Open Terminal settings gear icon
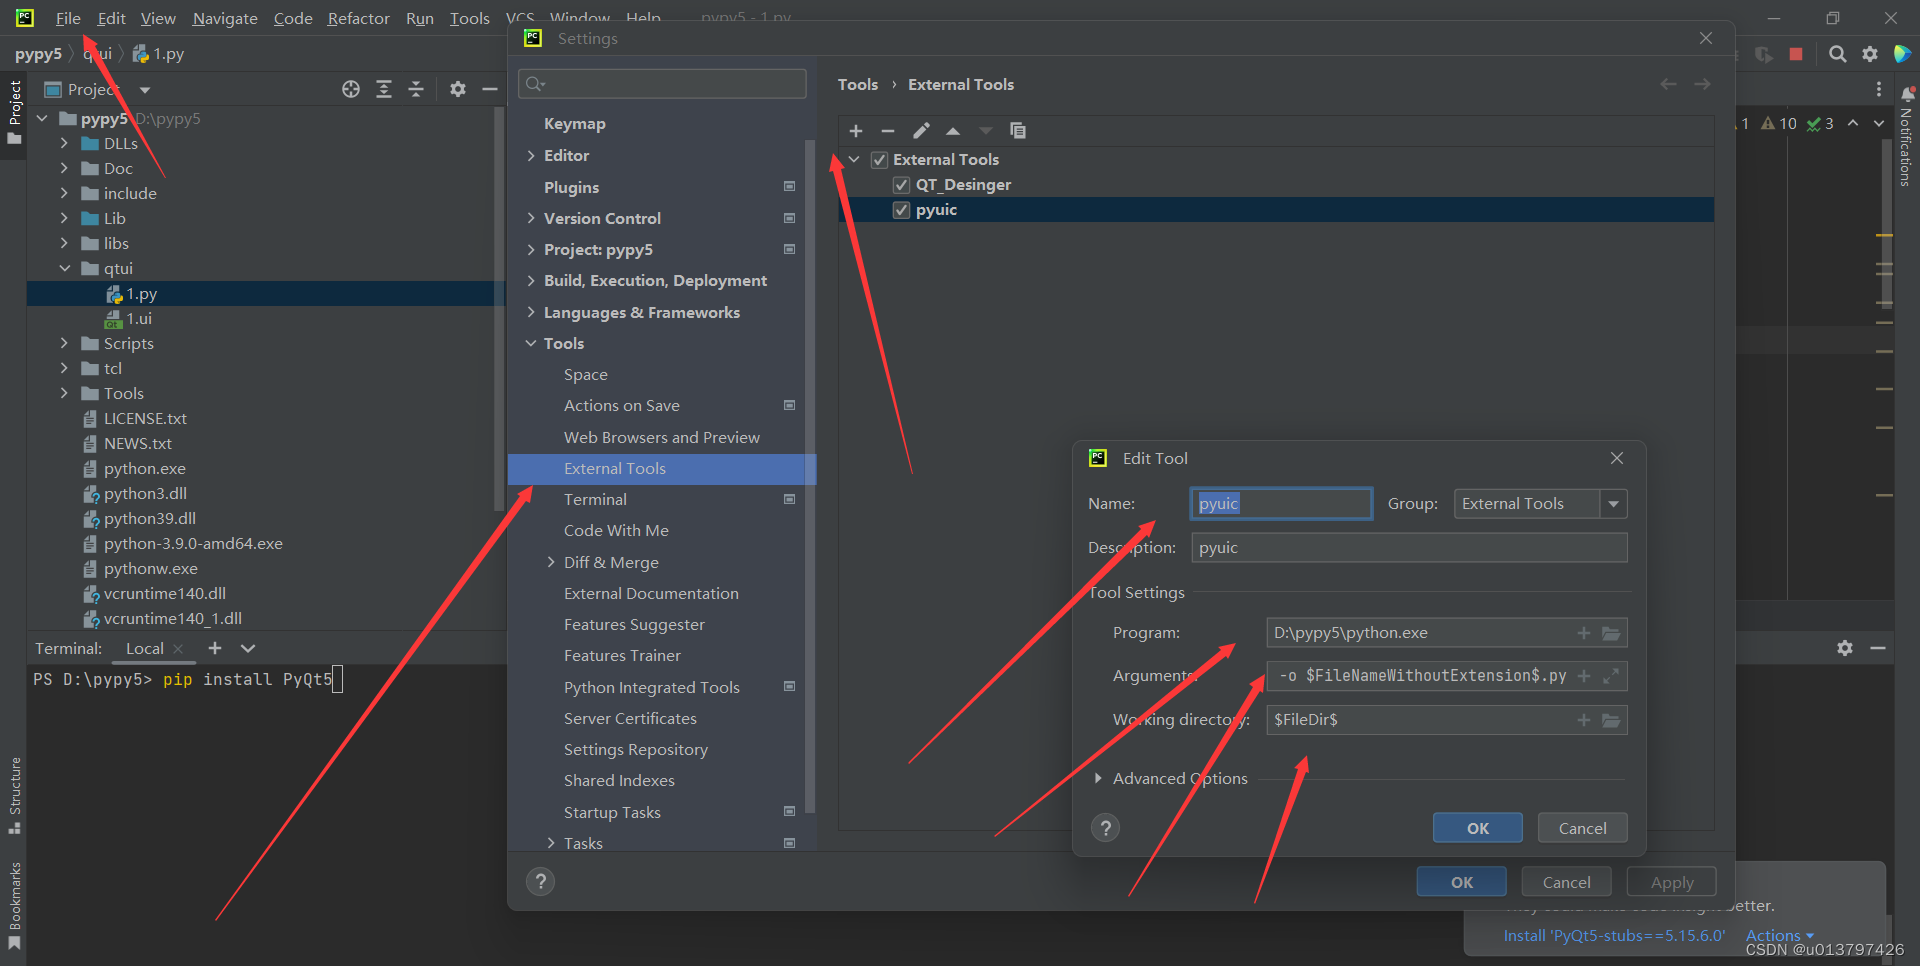The height and width of the screenshot is (966, 1920). (1845, 648)
